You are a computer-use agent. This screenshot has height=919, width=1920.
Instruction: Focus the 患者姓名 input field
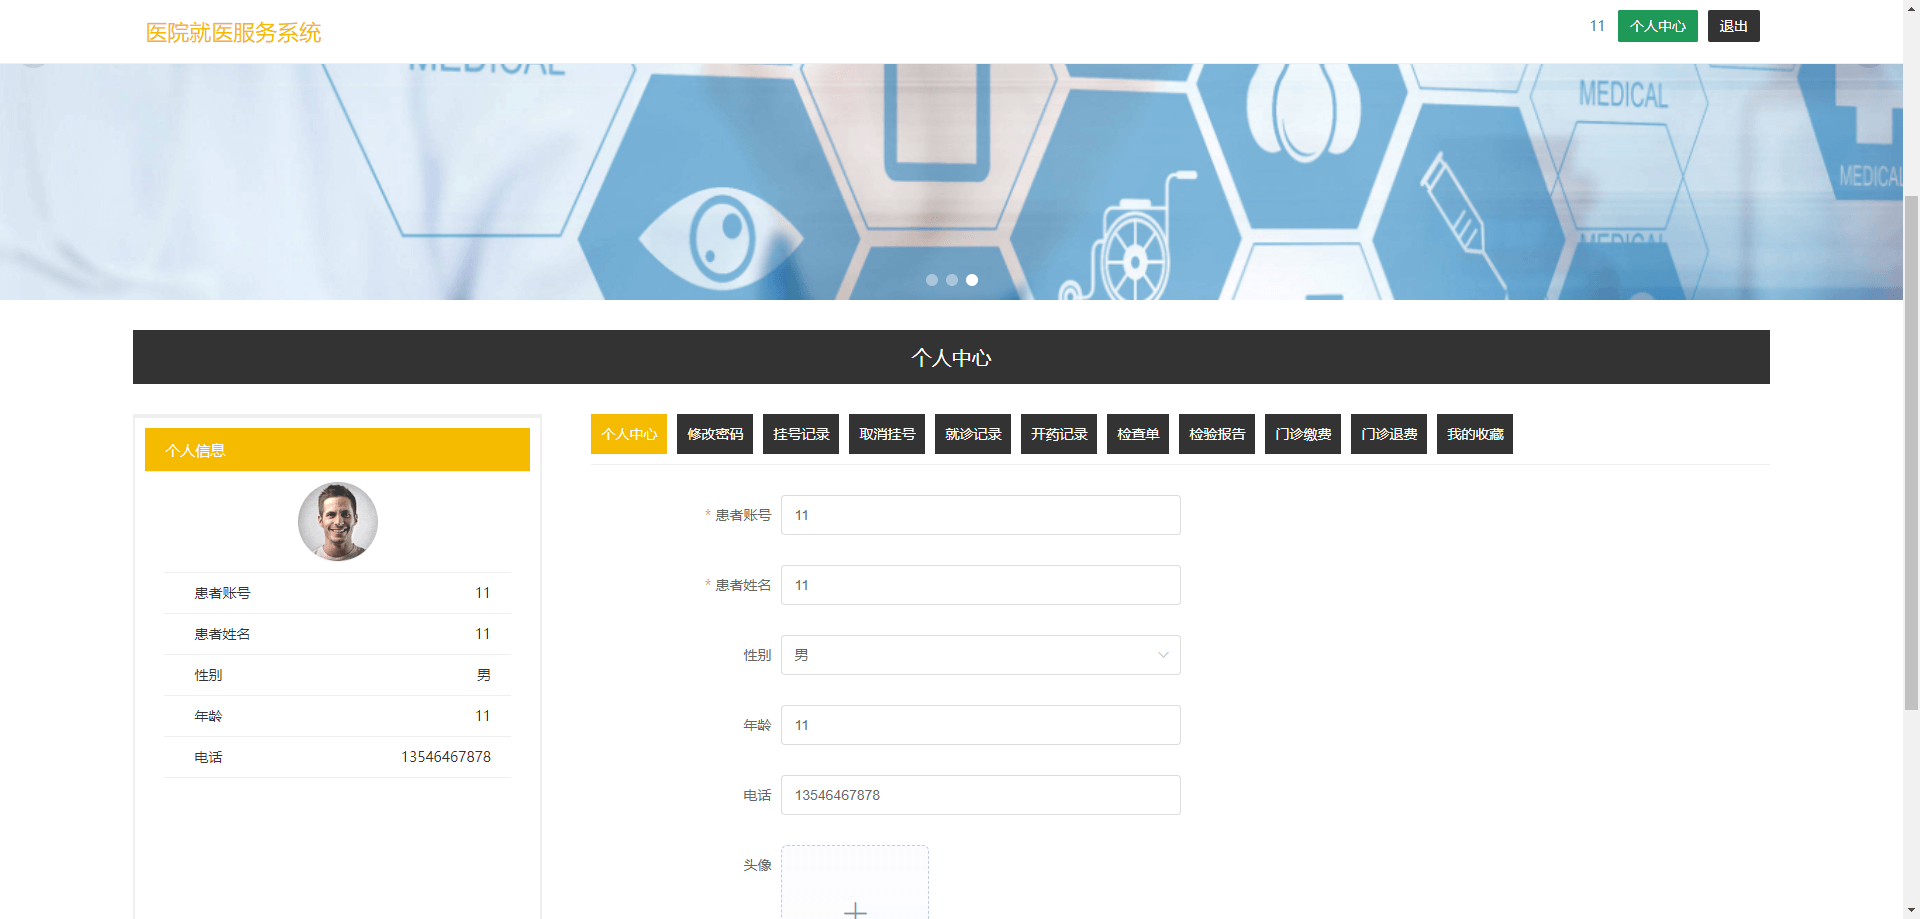[981, 585]
